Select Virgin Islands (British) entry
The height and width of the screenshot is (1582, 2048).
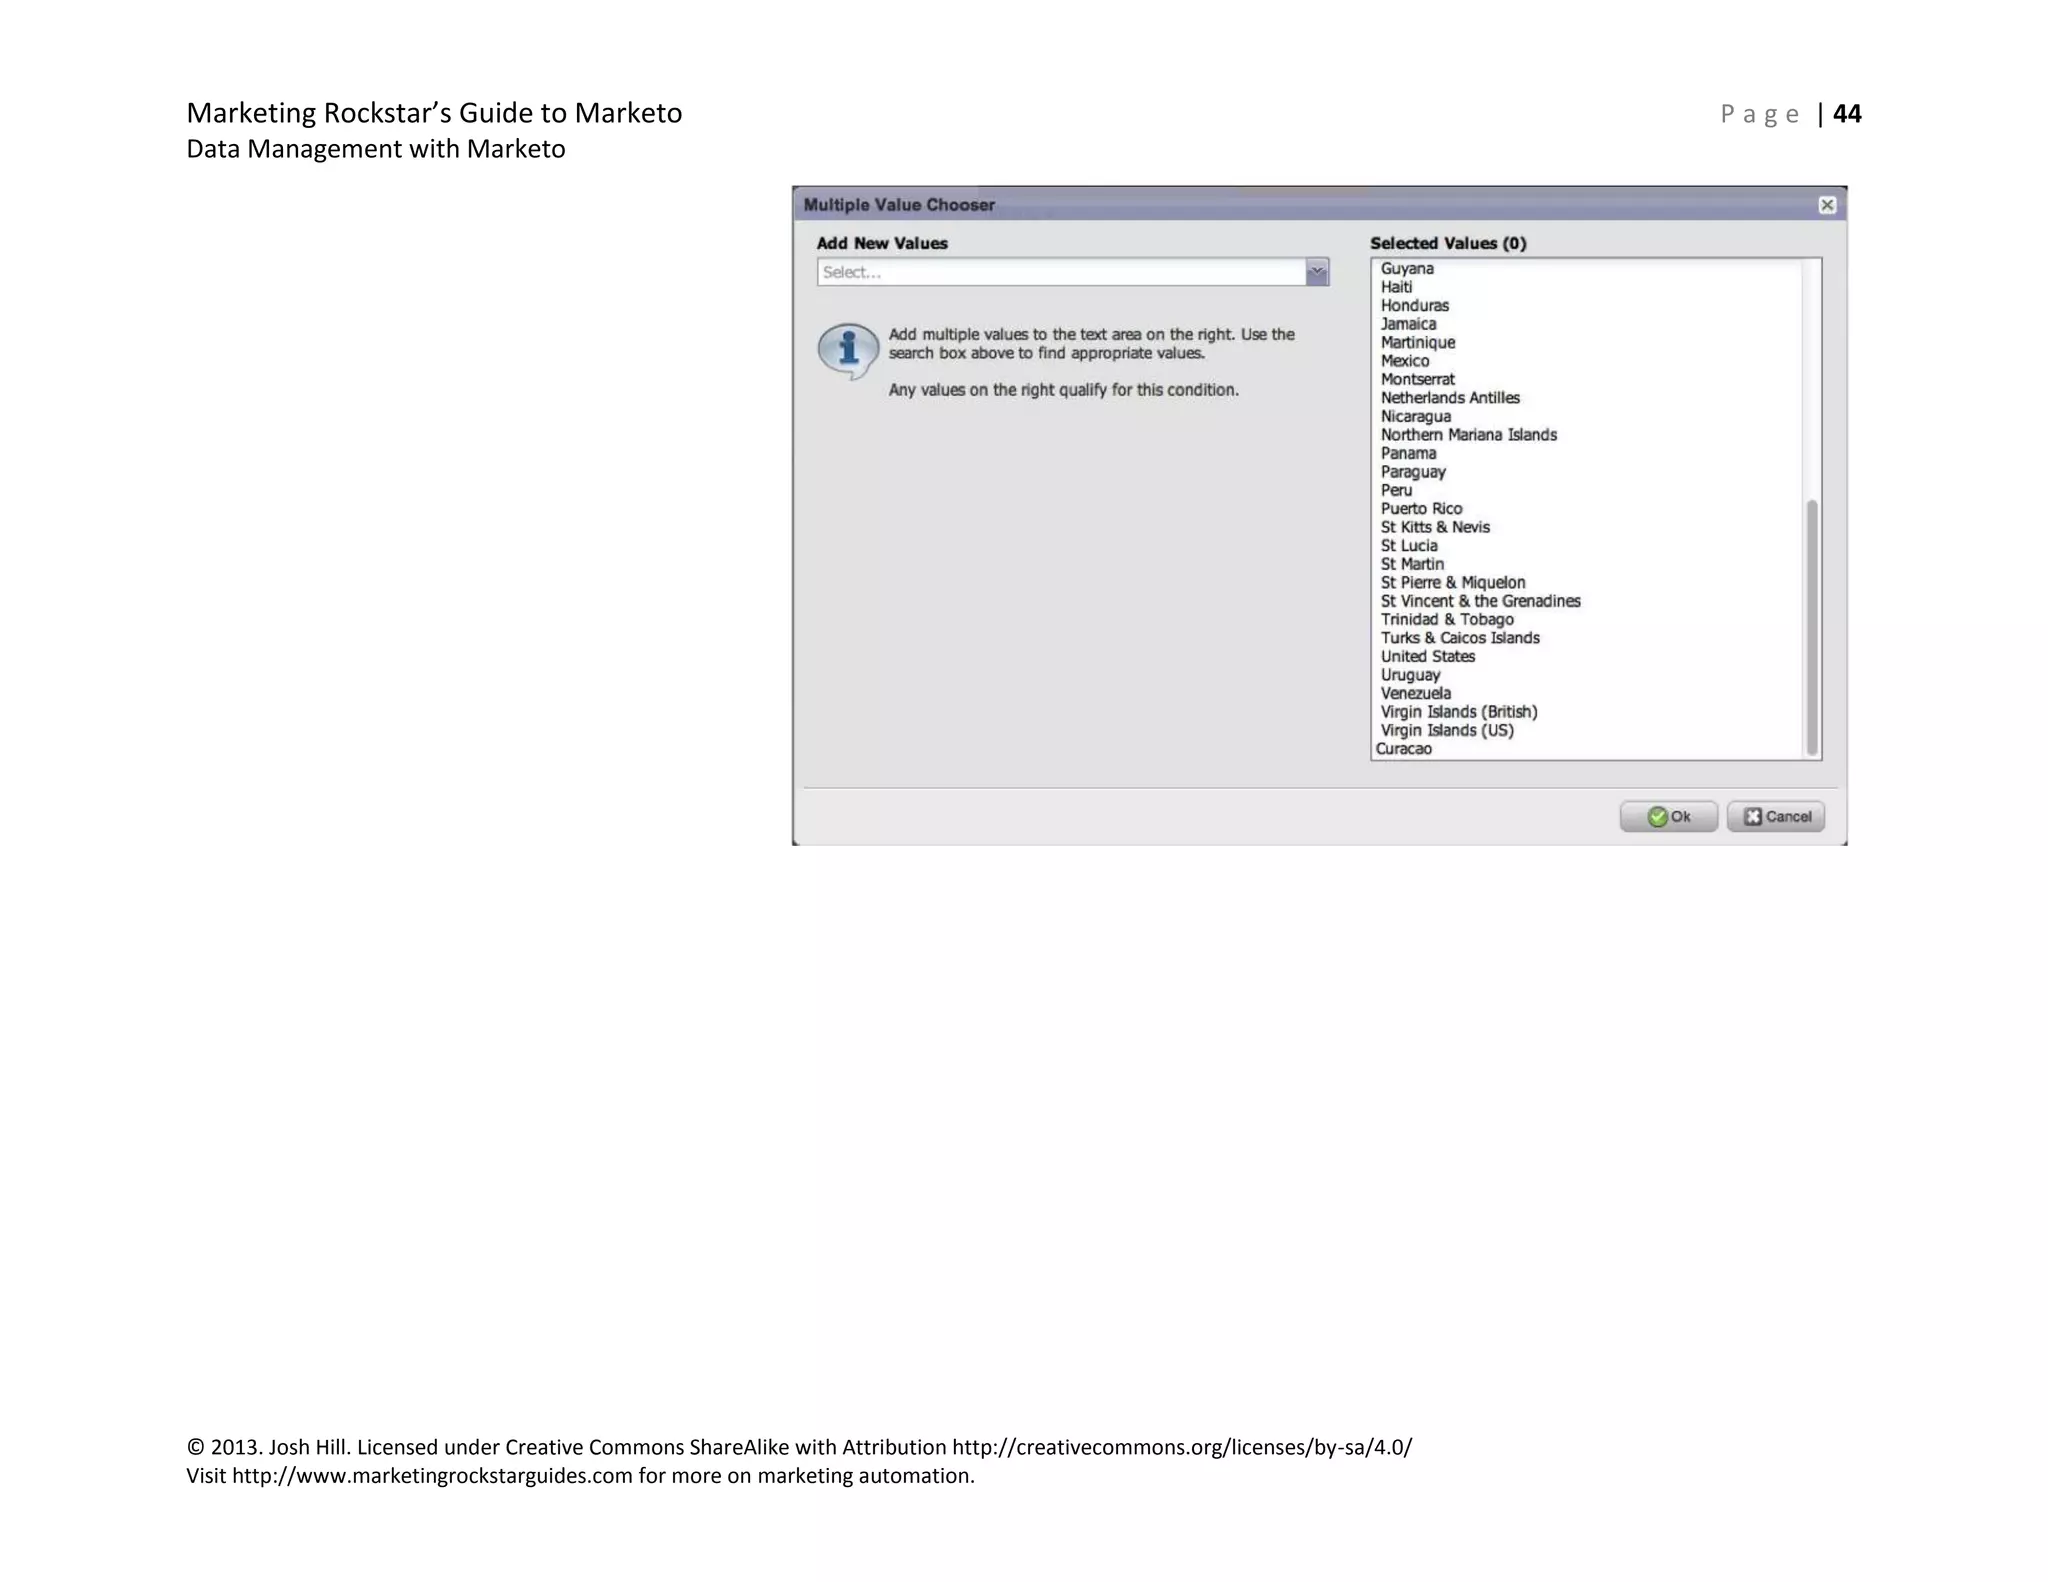coord(1458,712)
